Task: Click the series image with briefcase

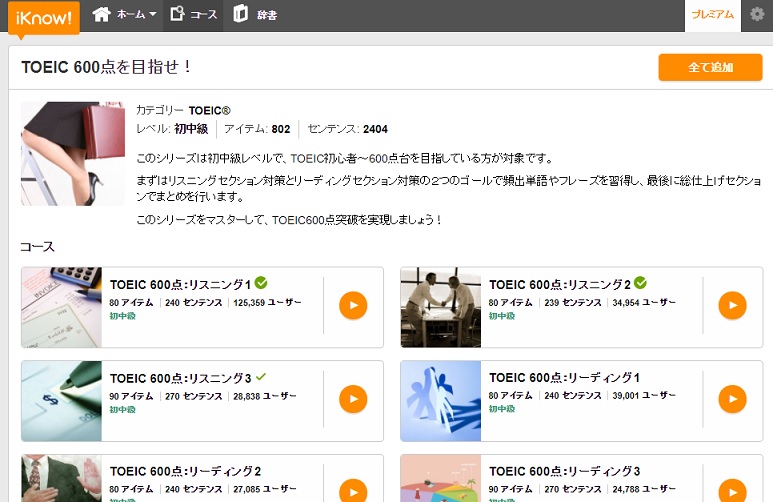Action: pyautogui.click(x=73, y=153)
